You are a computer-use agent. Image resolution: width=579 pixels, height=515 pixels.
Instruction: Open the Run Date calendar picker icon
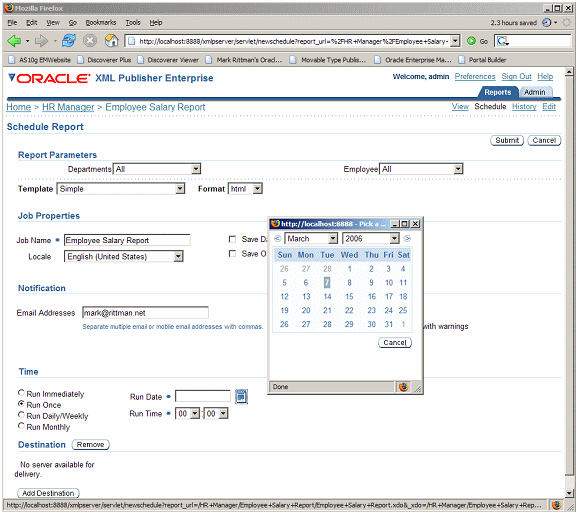(241, 397)
